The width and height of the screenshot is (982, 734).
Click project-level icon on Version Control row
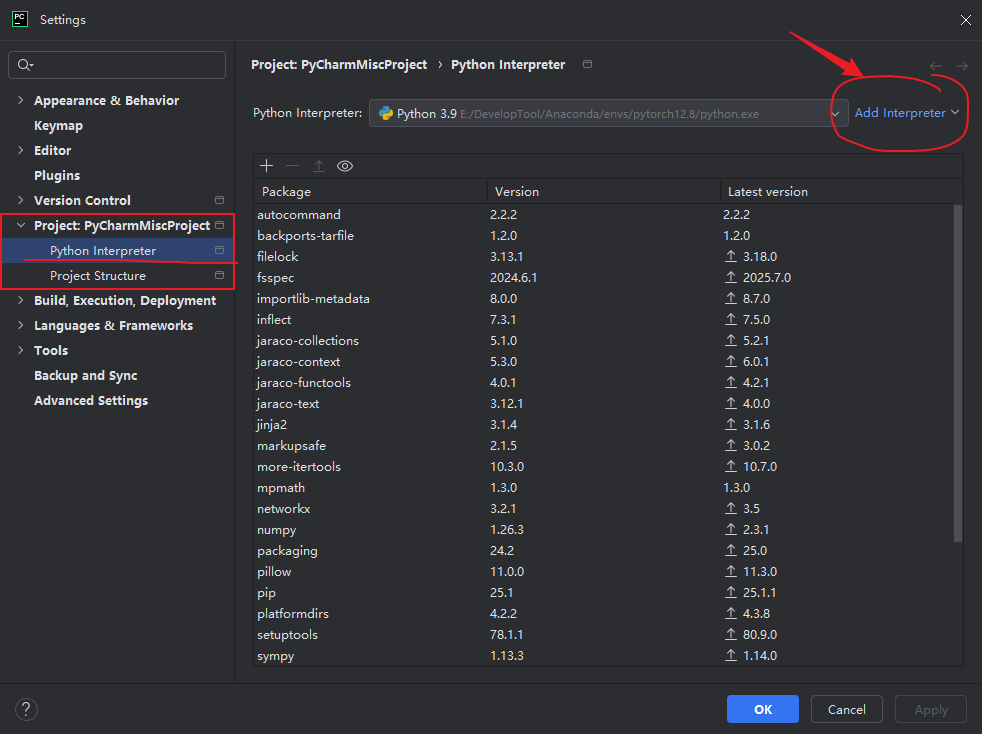(x=219, y=200)
